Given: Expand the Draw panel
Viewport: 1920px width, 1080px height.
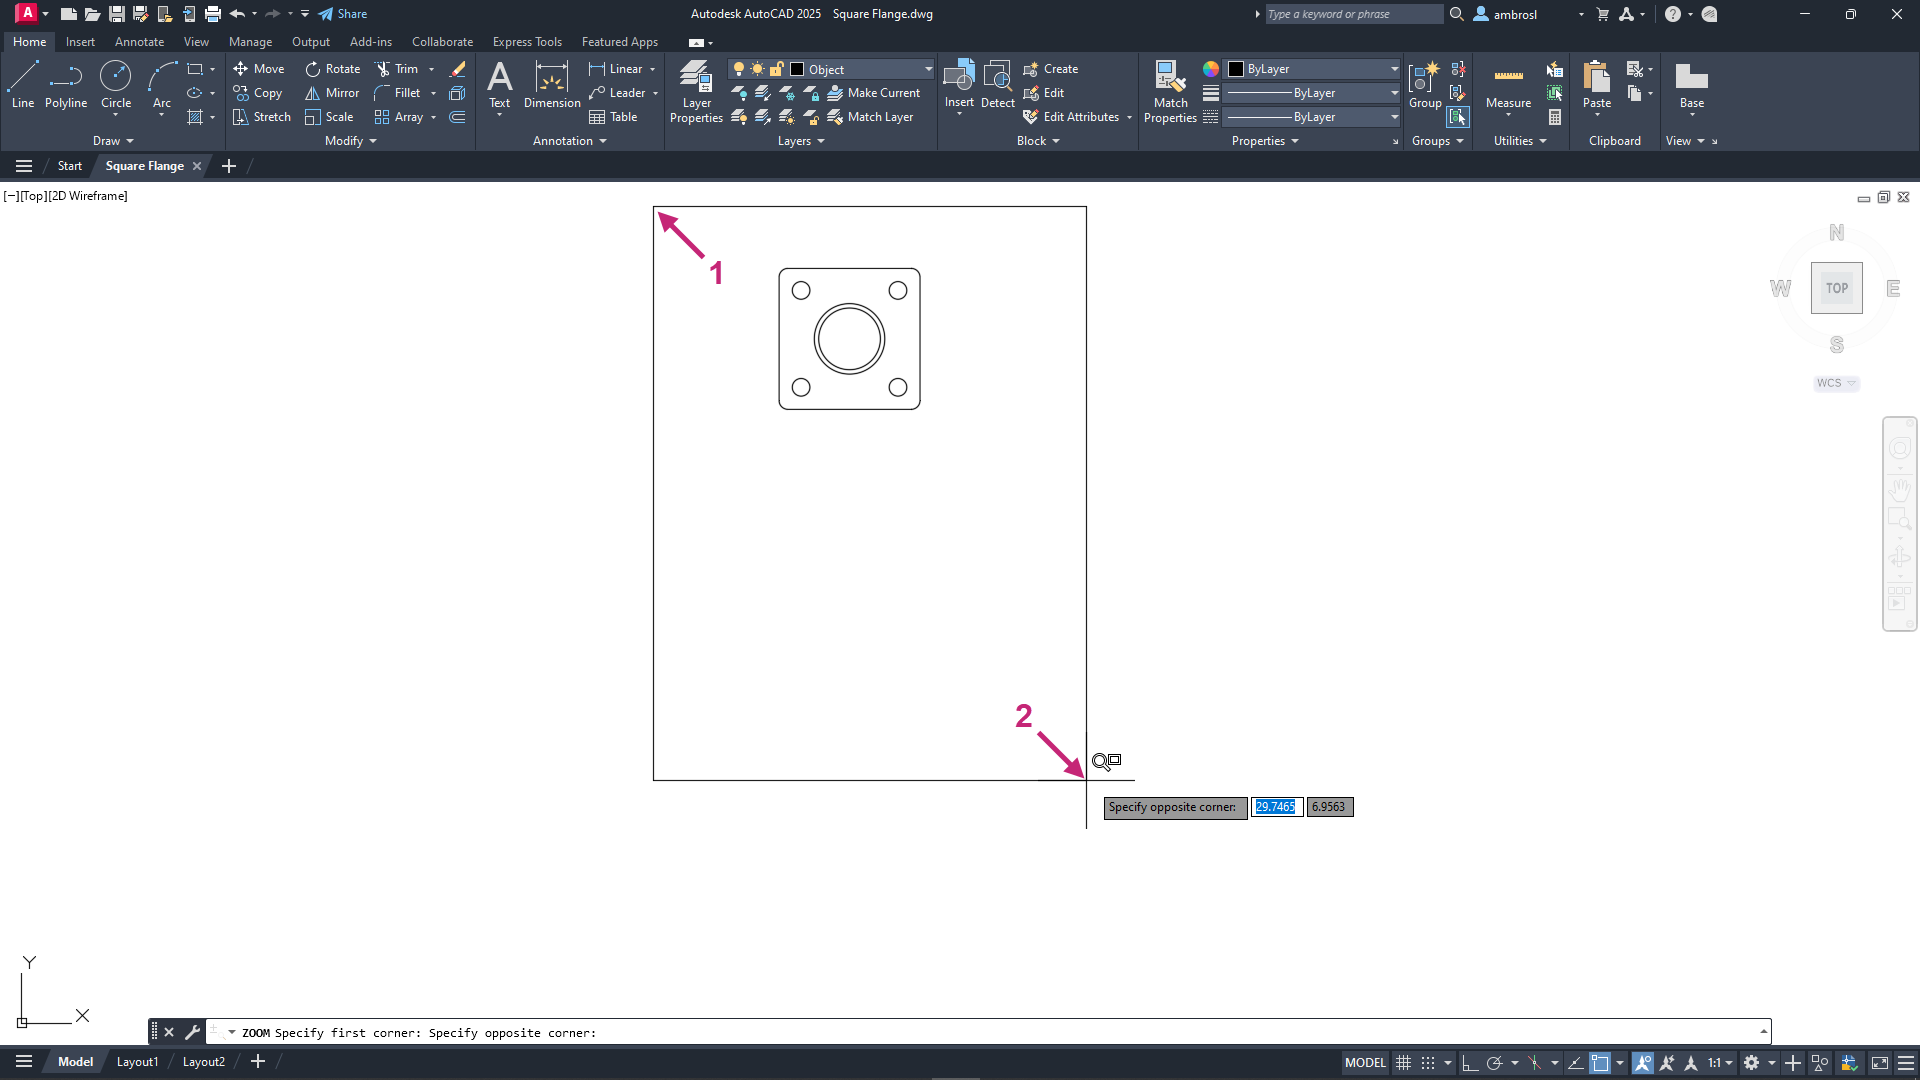Looking at the screenshot, I should [x=112, y=141].
